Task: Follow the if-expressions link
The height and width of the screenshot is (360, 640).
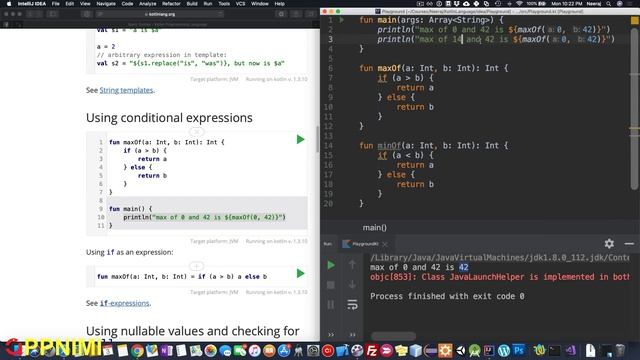Action: point(124,303)
